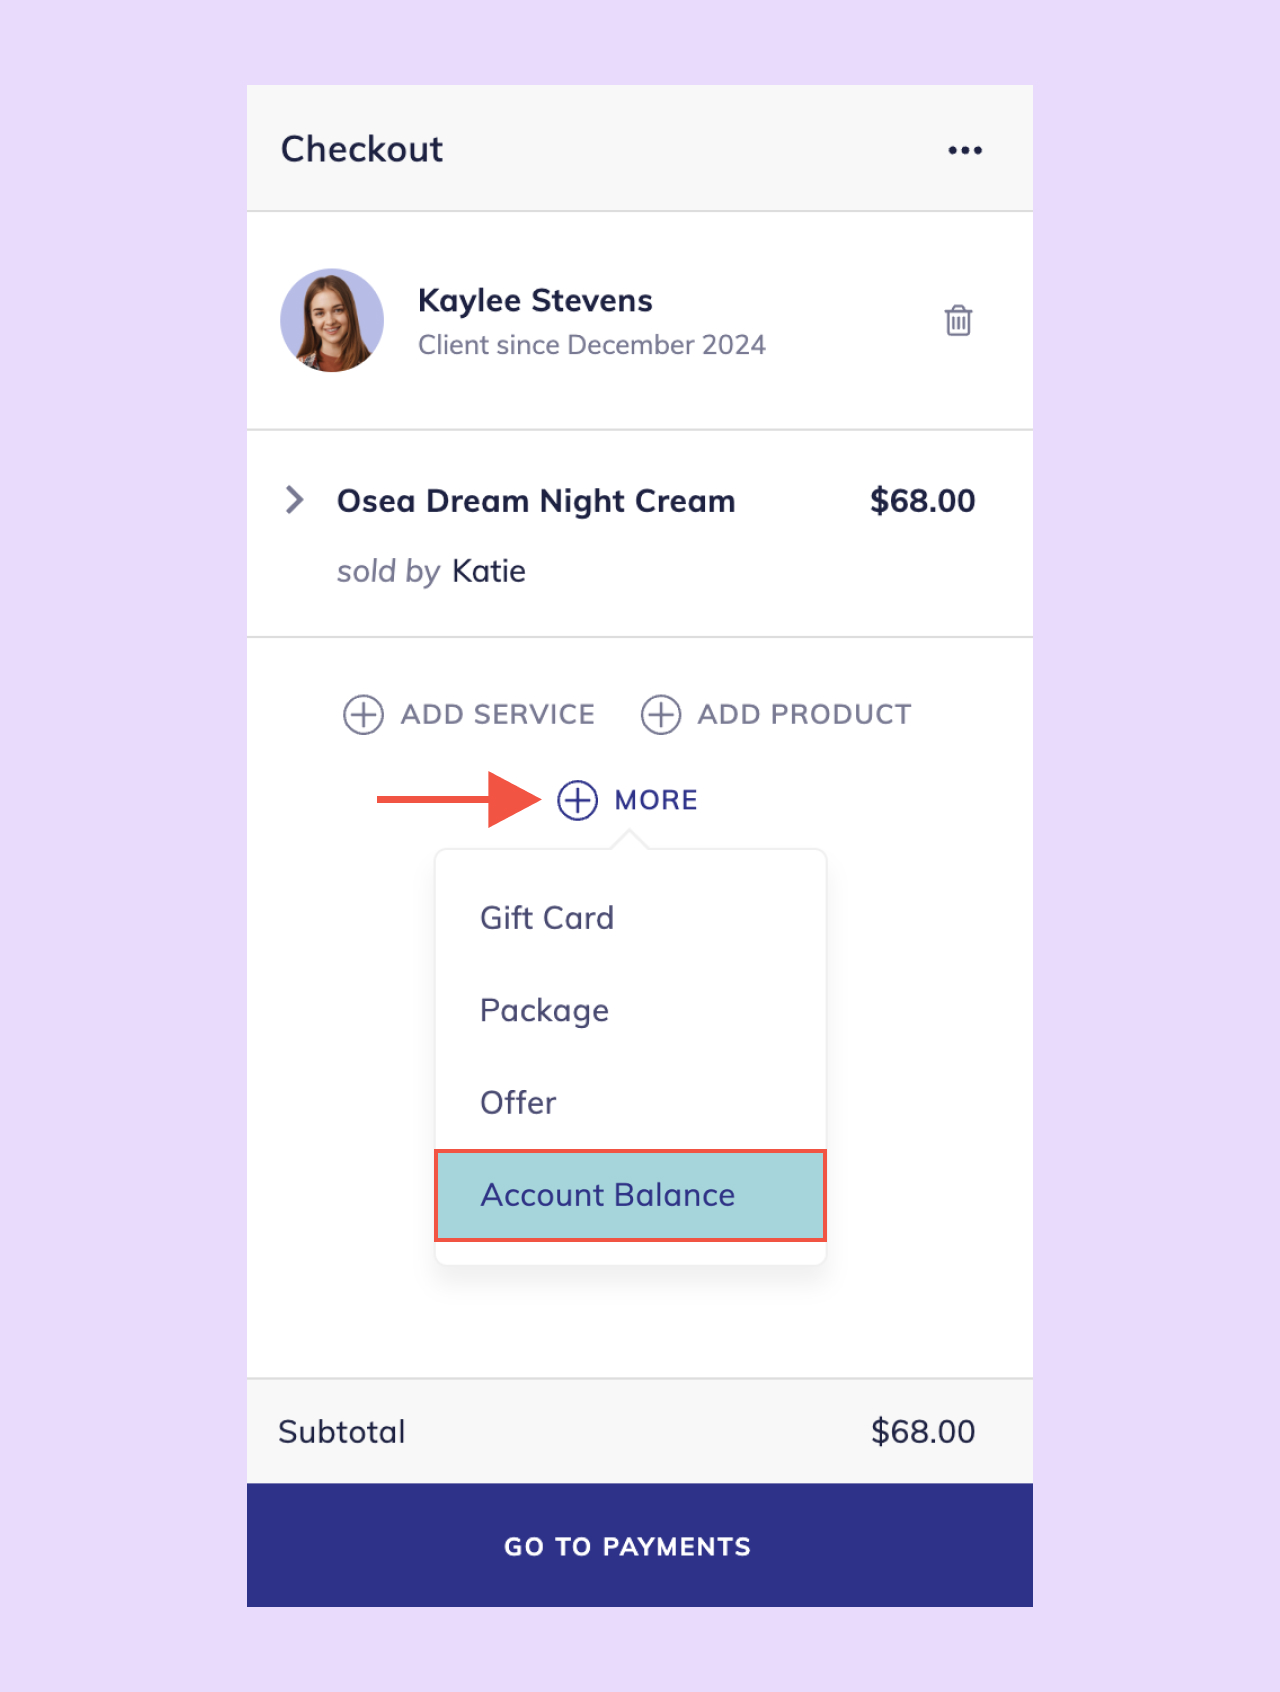This screenshot has width=1280, height=1692.
Task: Click the plus icon beside Add Product
Action: [x=660, y=715]
